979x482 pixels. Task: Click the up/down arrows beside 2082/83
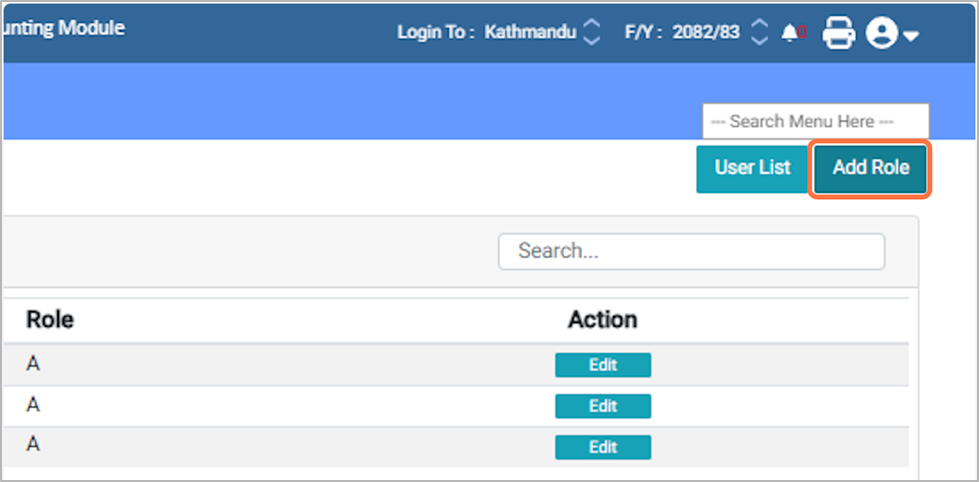point(759,32)
